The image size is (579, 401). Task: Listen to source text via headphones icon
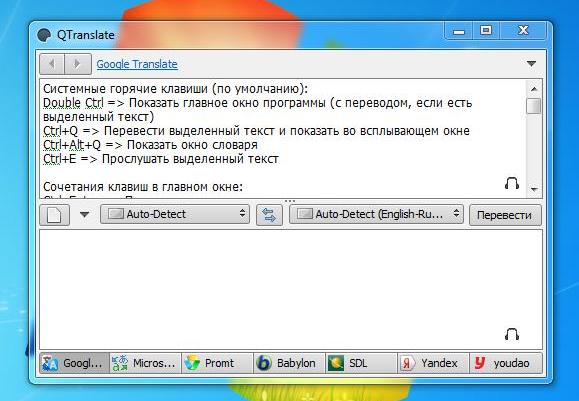point(512,183)
